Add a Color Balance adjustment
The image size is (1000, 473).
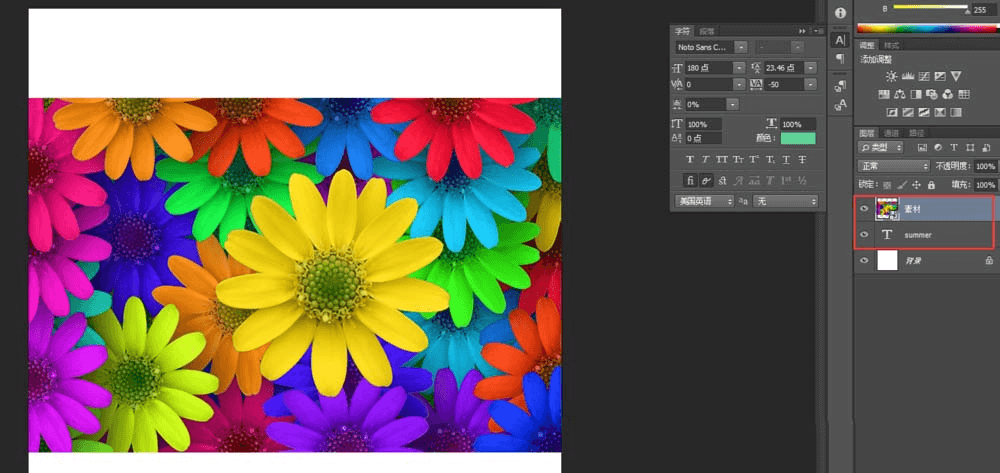(x=900, y=94)
